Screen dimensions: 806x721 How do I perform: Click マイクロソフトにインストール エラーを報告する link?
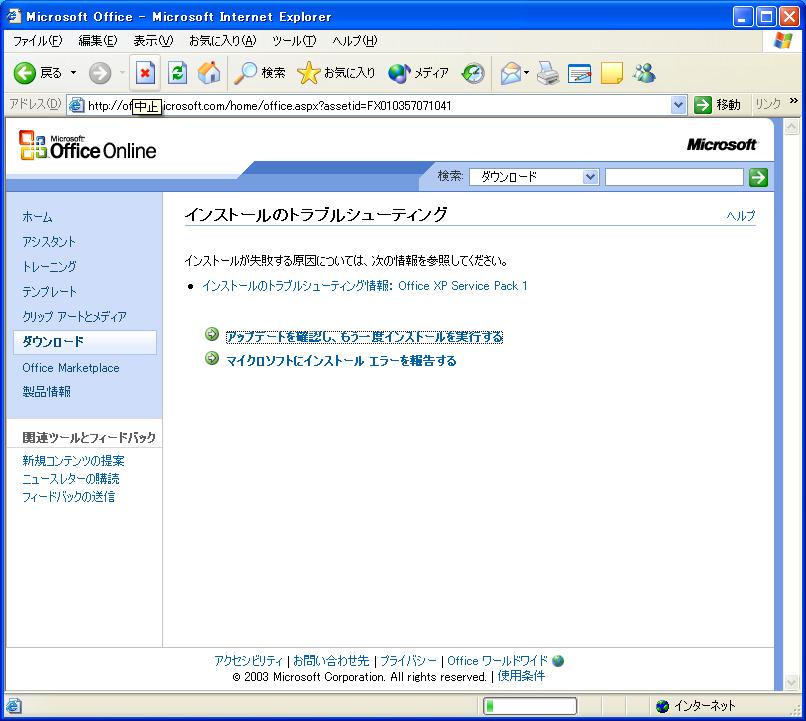coord(341,361)
